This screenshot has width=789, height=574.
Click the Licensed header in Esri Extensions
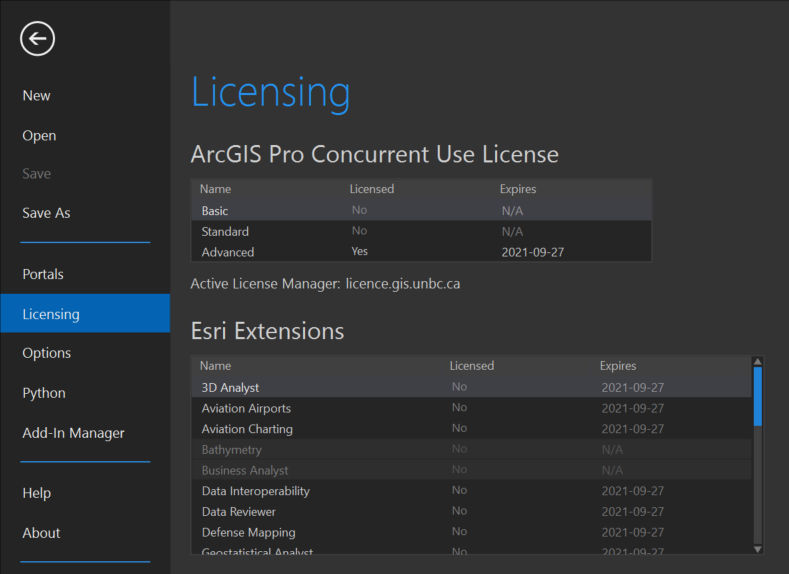pos(471,366)
